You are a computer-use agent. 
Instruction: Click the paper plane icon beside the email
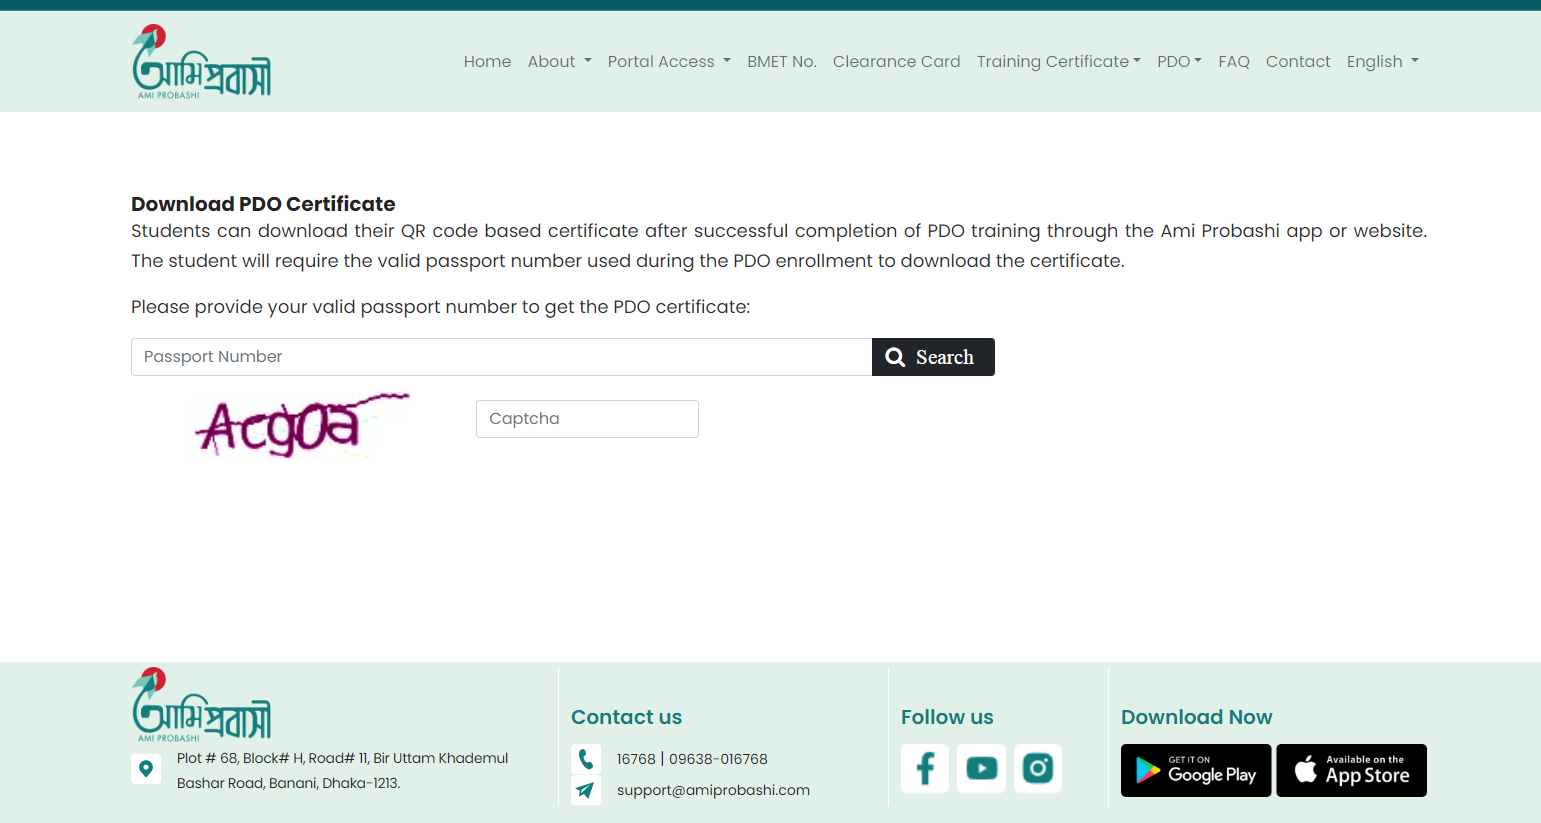click(x=586, y=790)
